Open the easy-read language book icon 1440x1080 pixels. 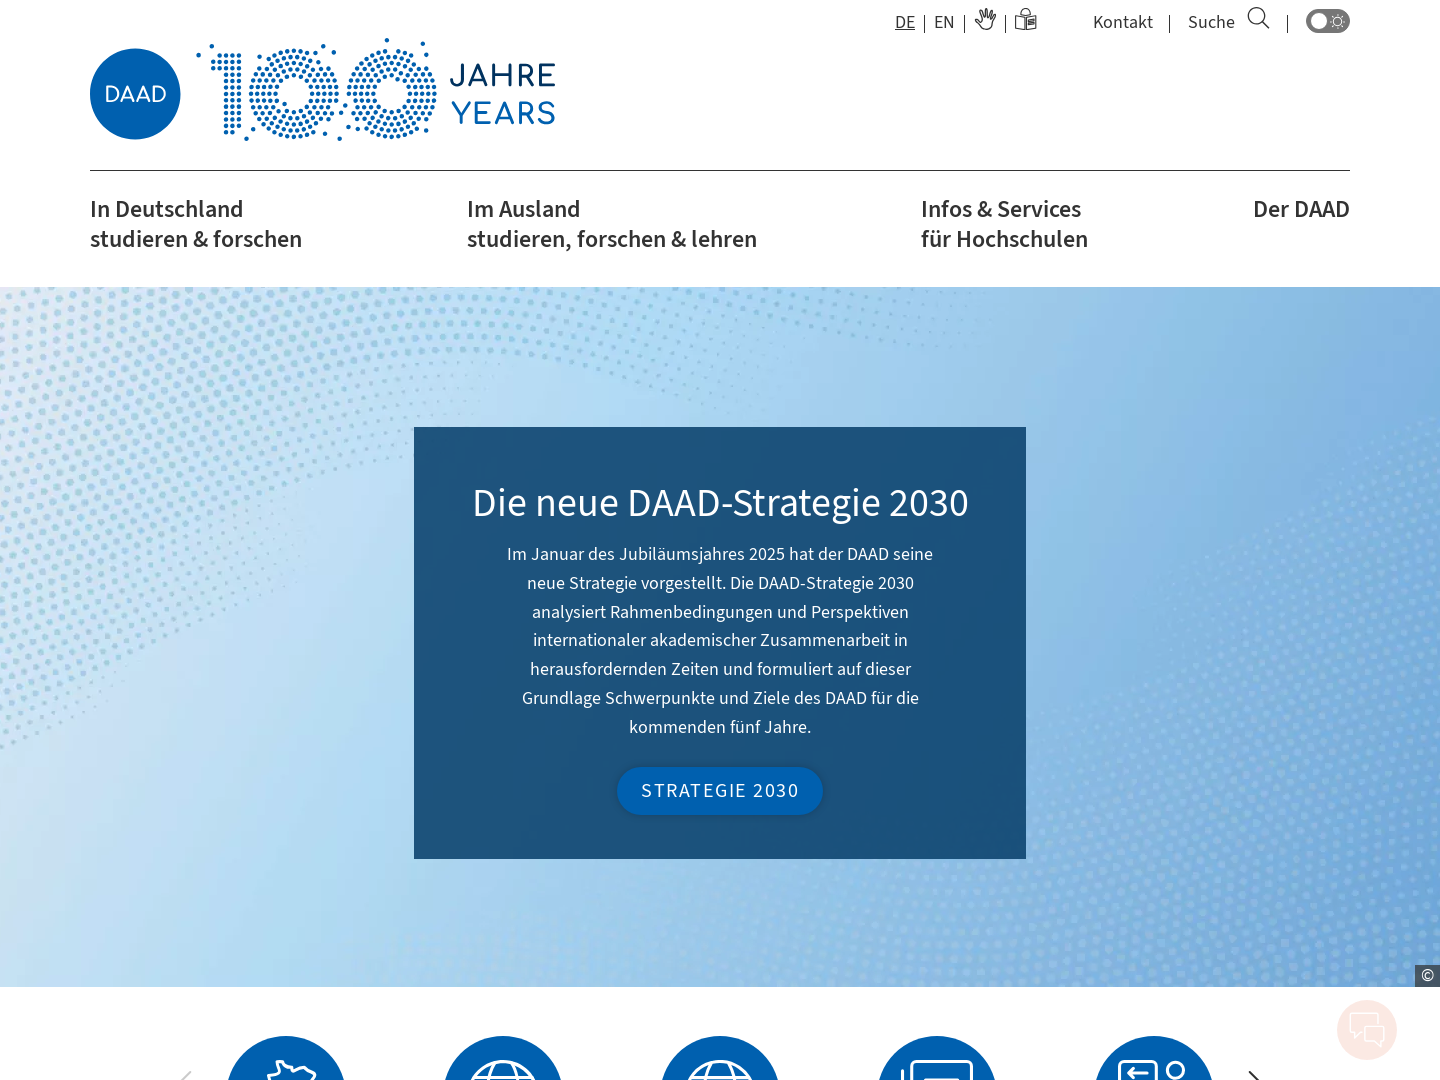(1026, 20)
